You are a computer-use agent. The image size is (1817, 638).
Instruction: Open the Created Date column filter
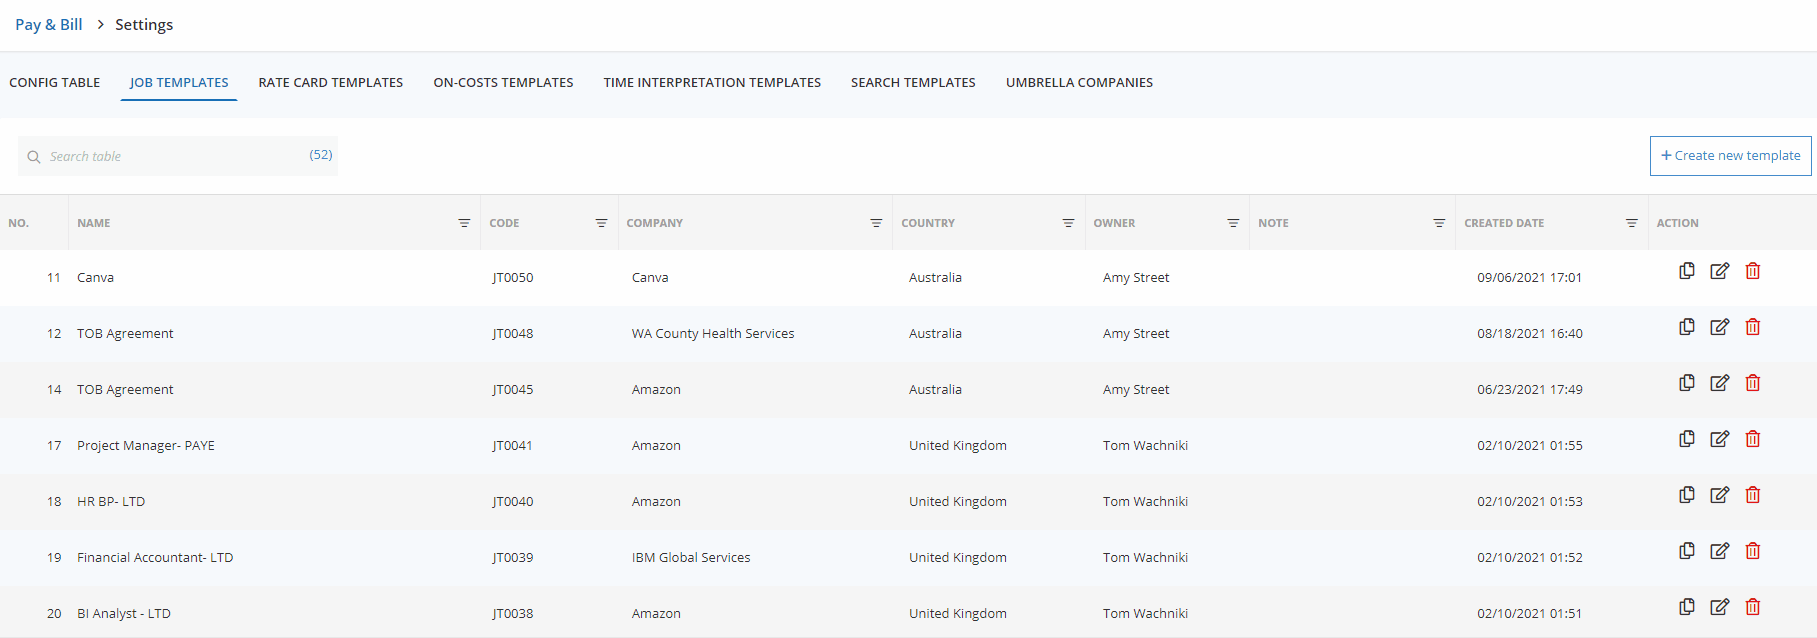pyautogui.click(x=1631, y=223)
